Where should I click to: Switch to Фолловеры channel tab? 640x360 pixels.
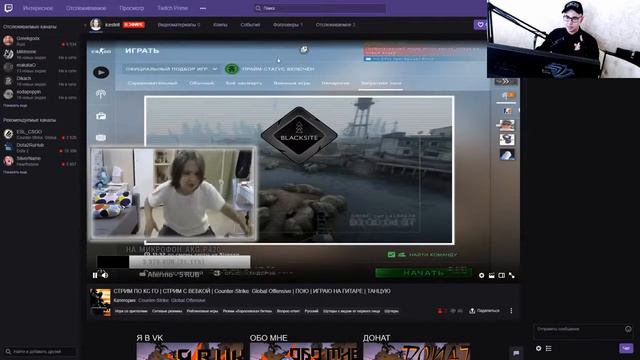[288, 25]
